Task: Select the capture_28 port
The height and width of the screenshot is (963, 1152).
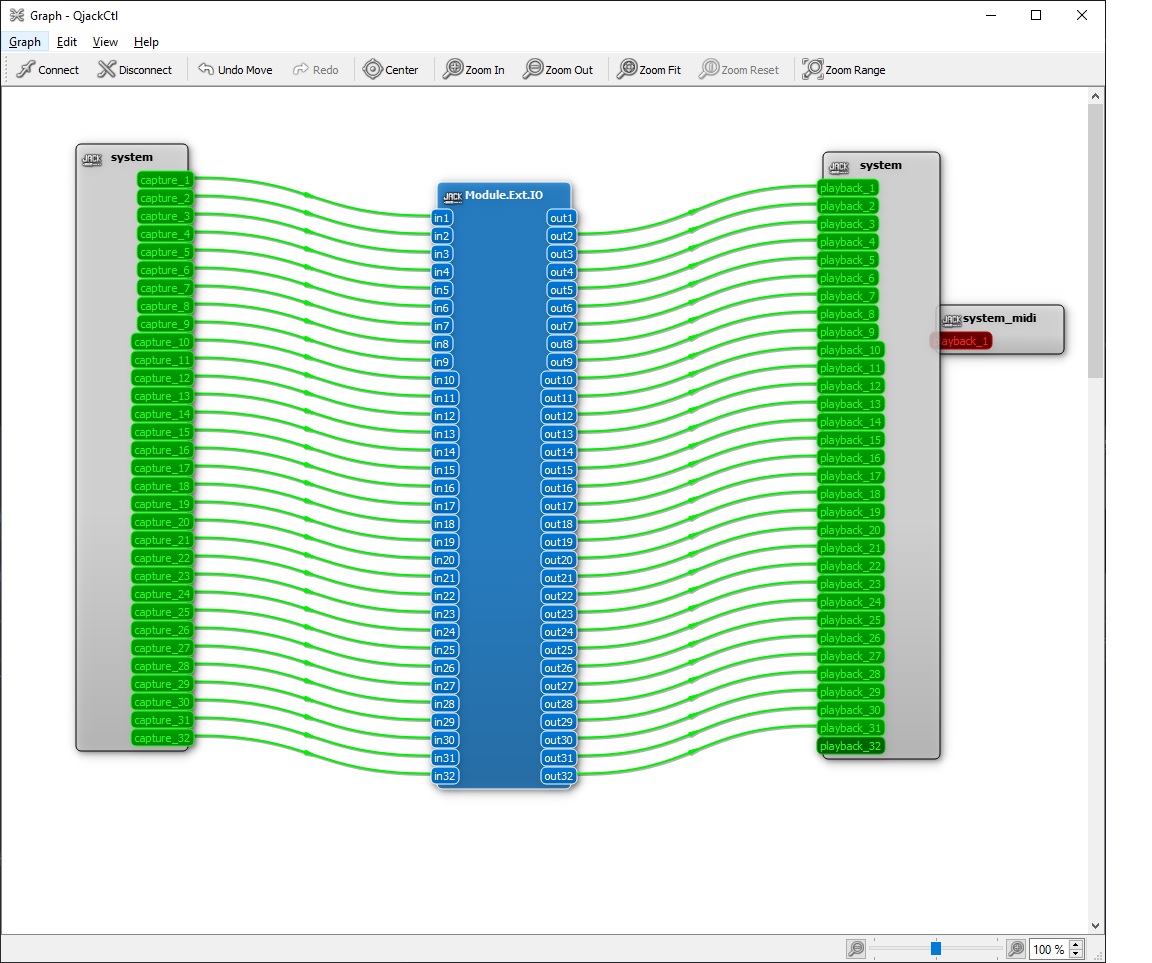Action: coord(162,666)
